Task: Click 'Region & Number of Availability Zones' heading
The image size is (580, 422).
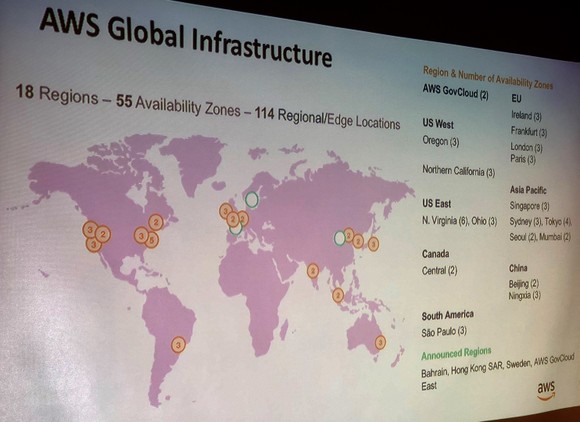Action: click(x=488, y=78)
